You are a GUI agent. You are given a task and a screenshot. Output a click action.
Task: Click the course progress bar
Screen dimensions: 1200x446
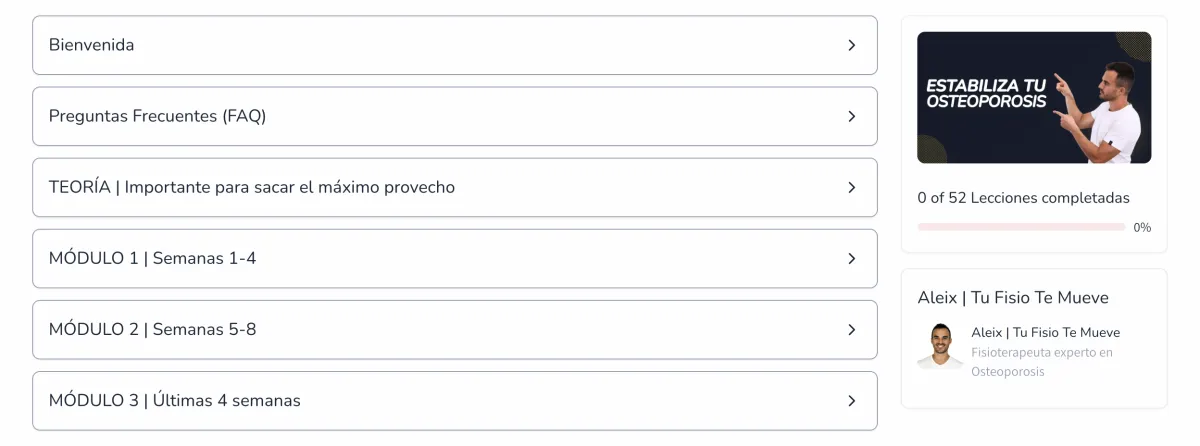coord(1021,227)
